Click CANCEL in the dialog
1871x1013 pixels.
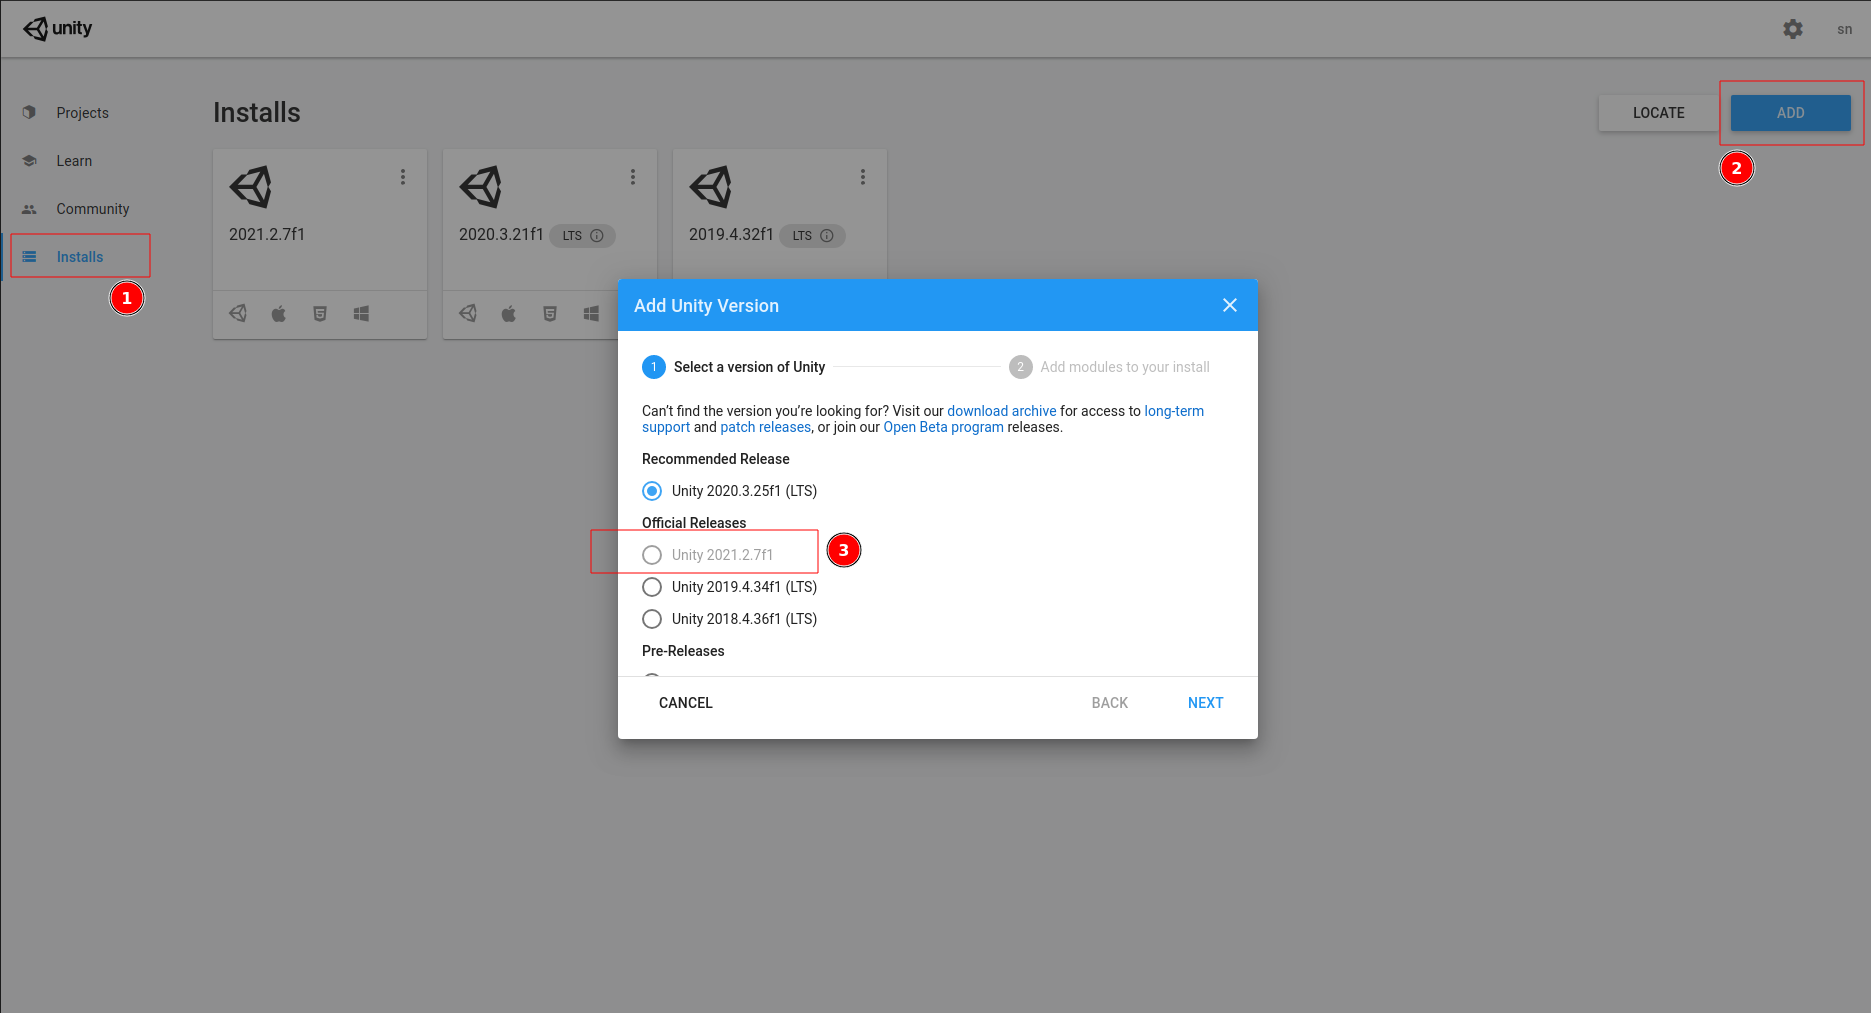tap(685, 703)
